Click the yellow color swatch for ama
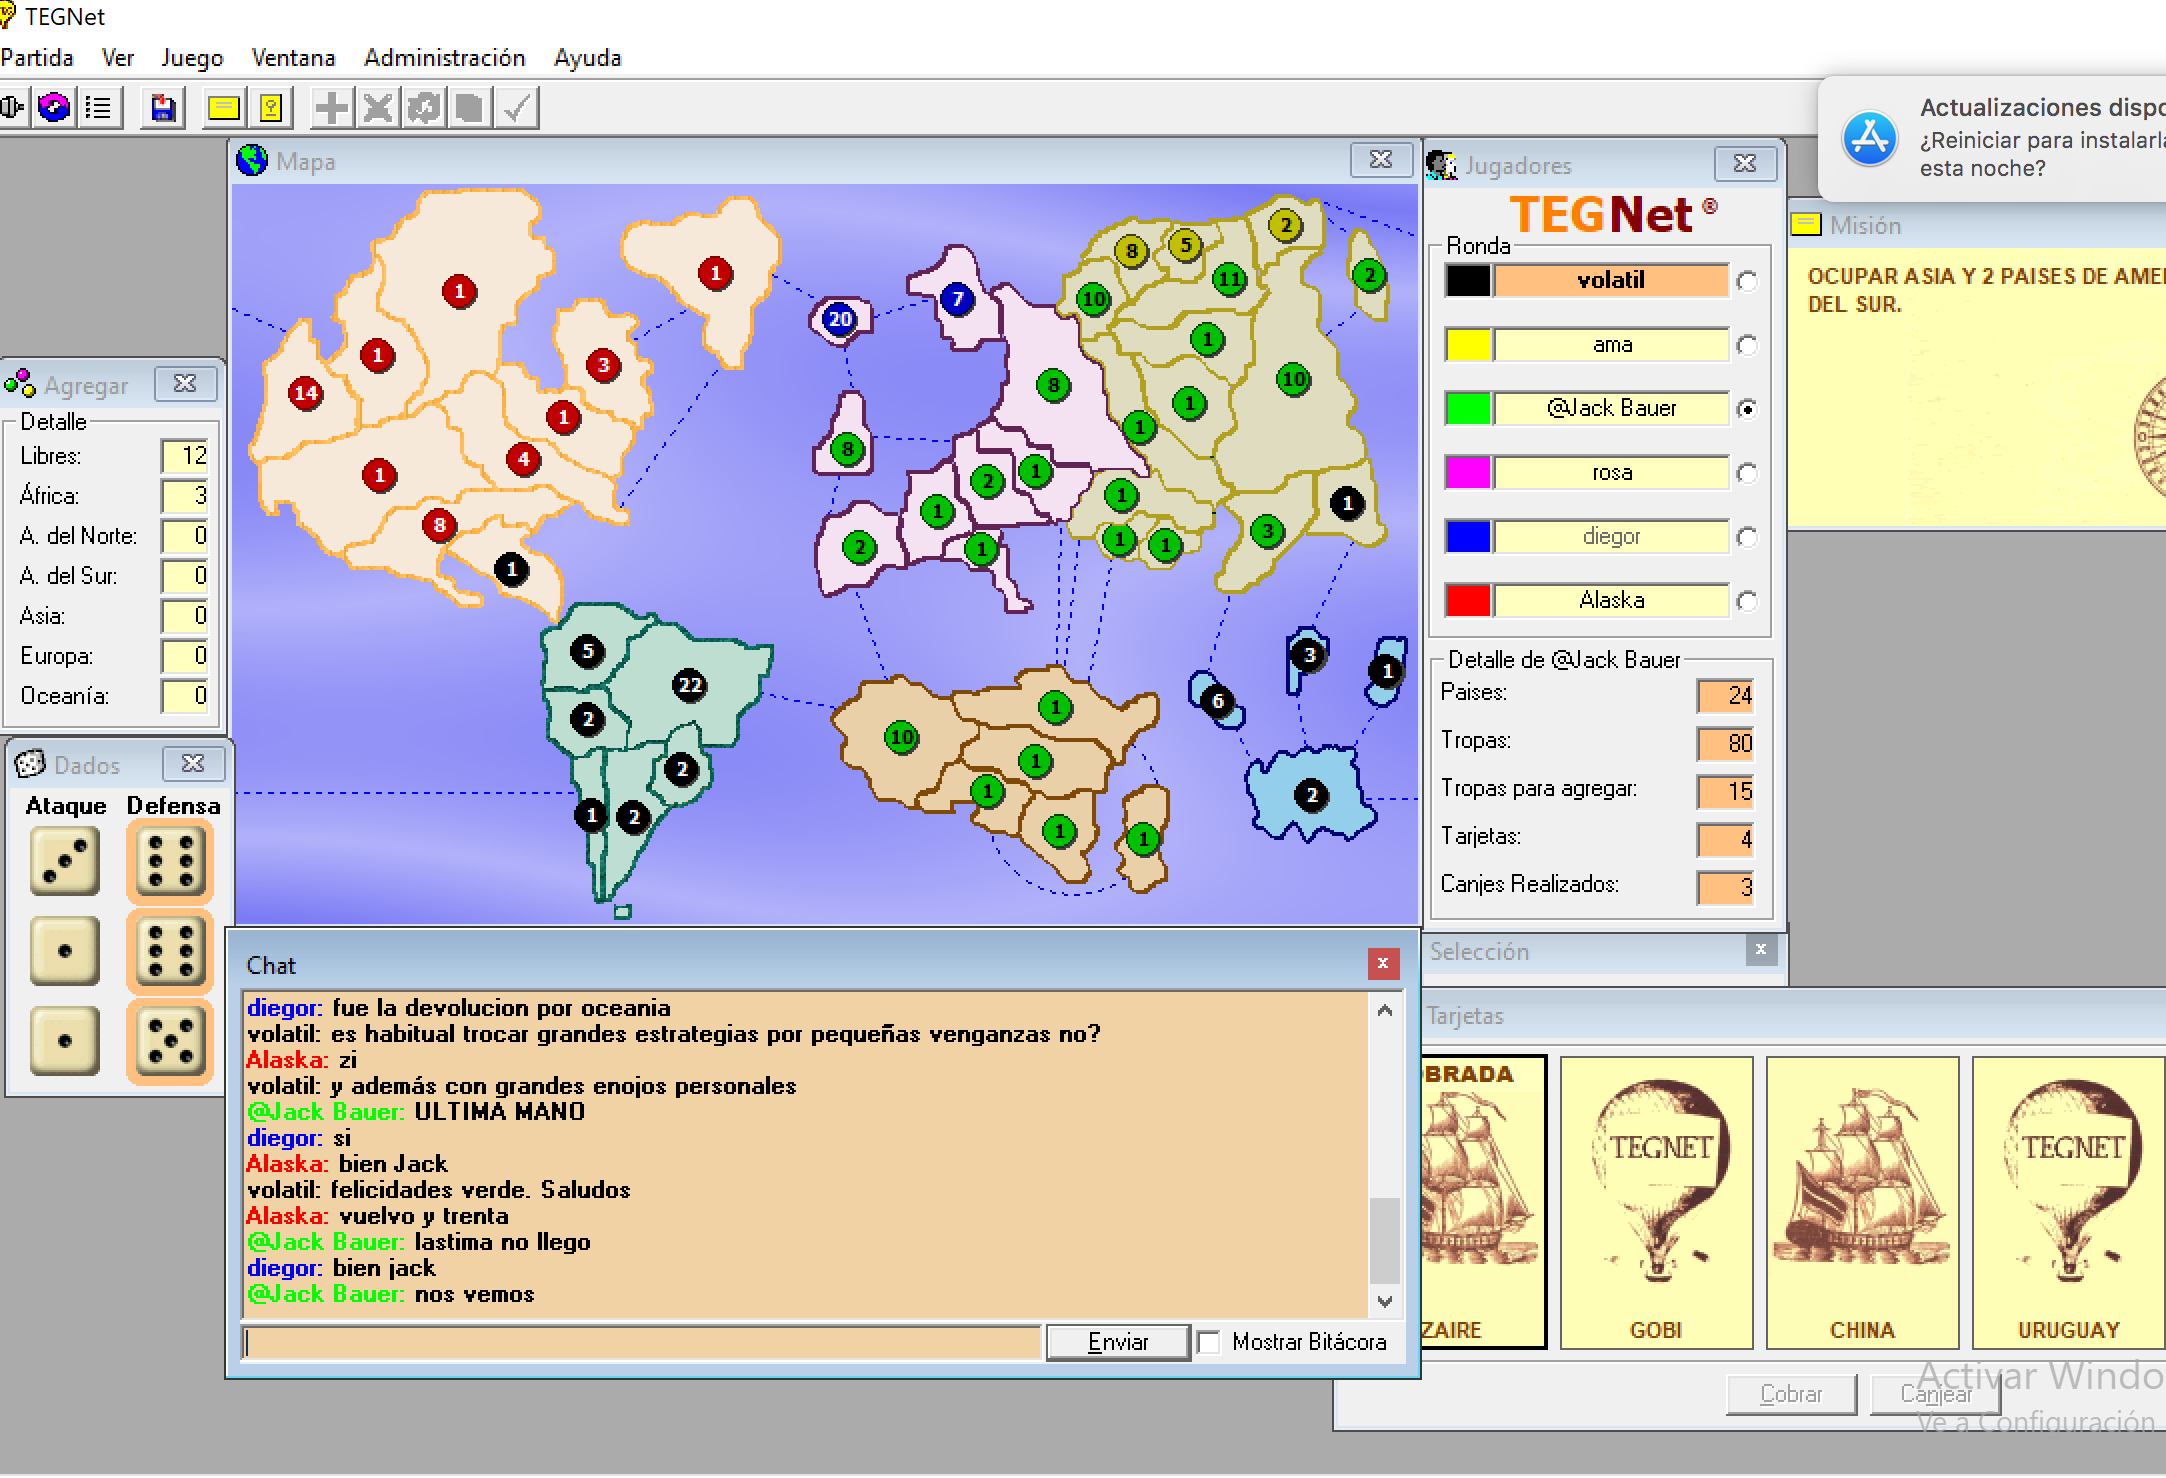The image size is (2166, 1478). click(1468, 344)
